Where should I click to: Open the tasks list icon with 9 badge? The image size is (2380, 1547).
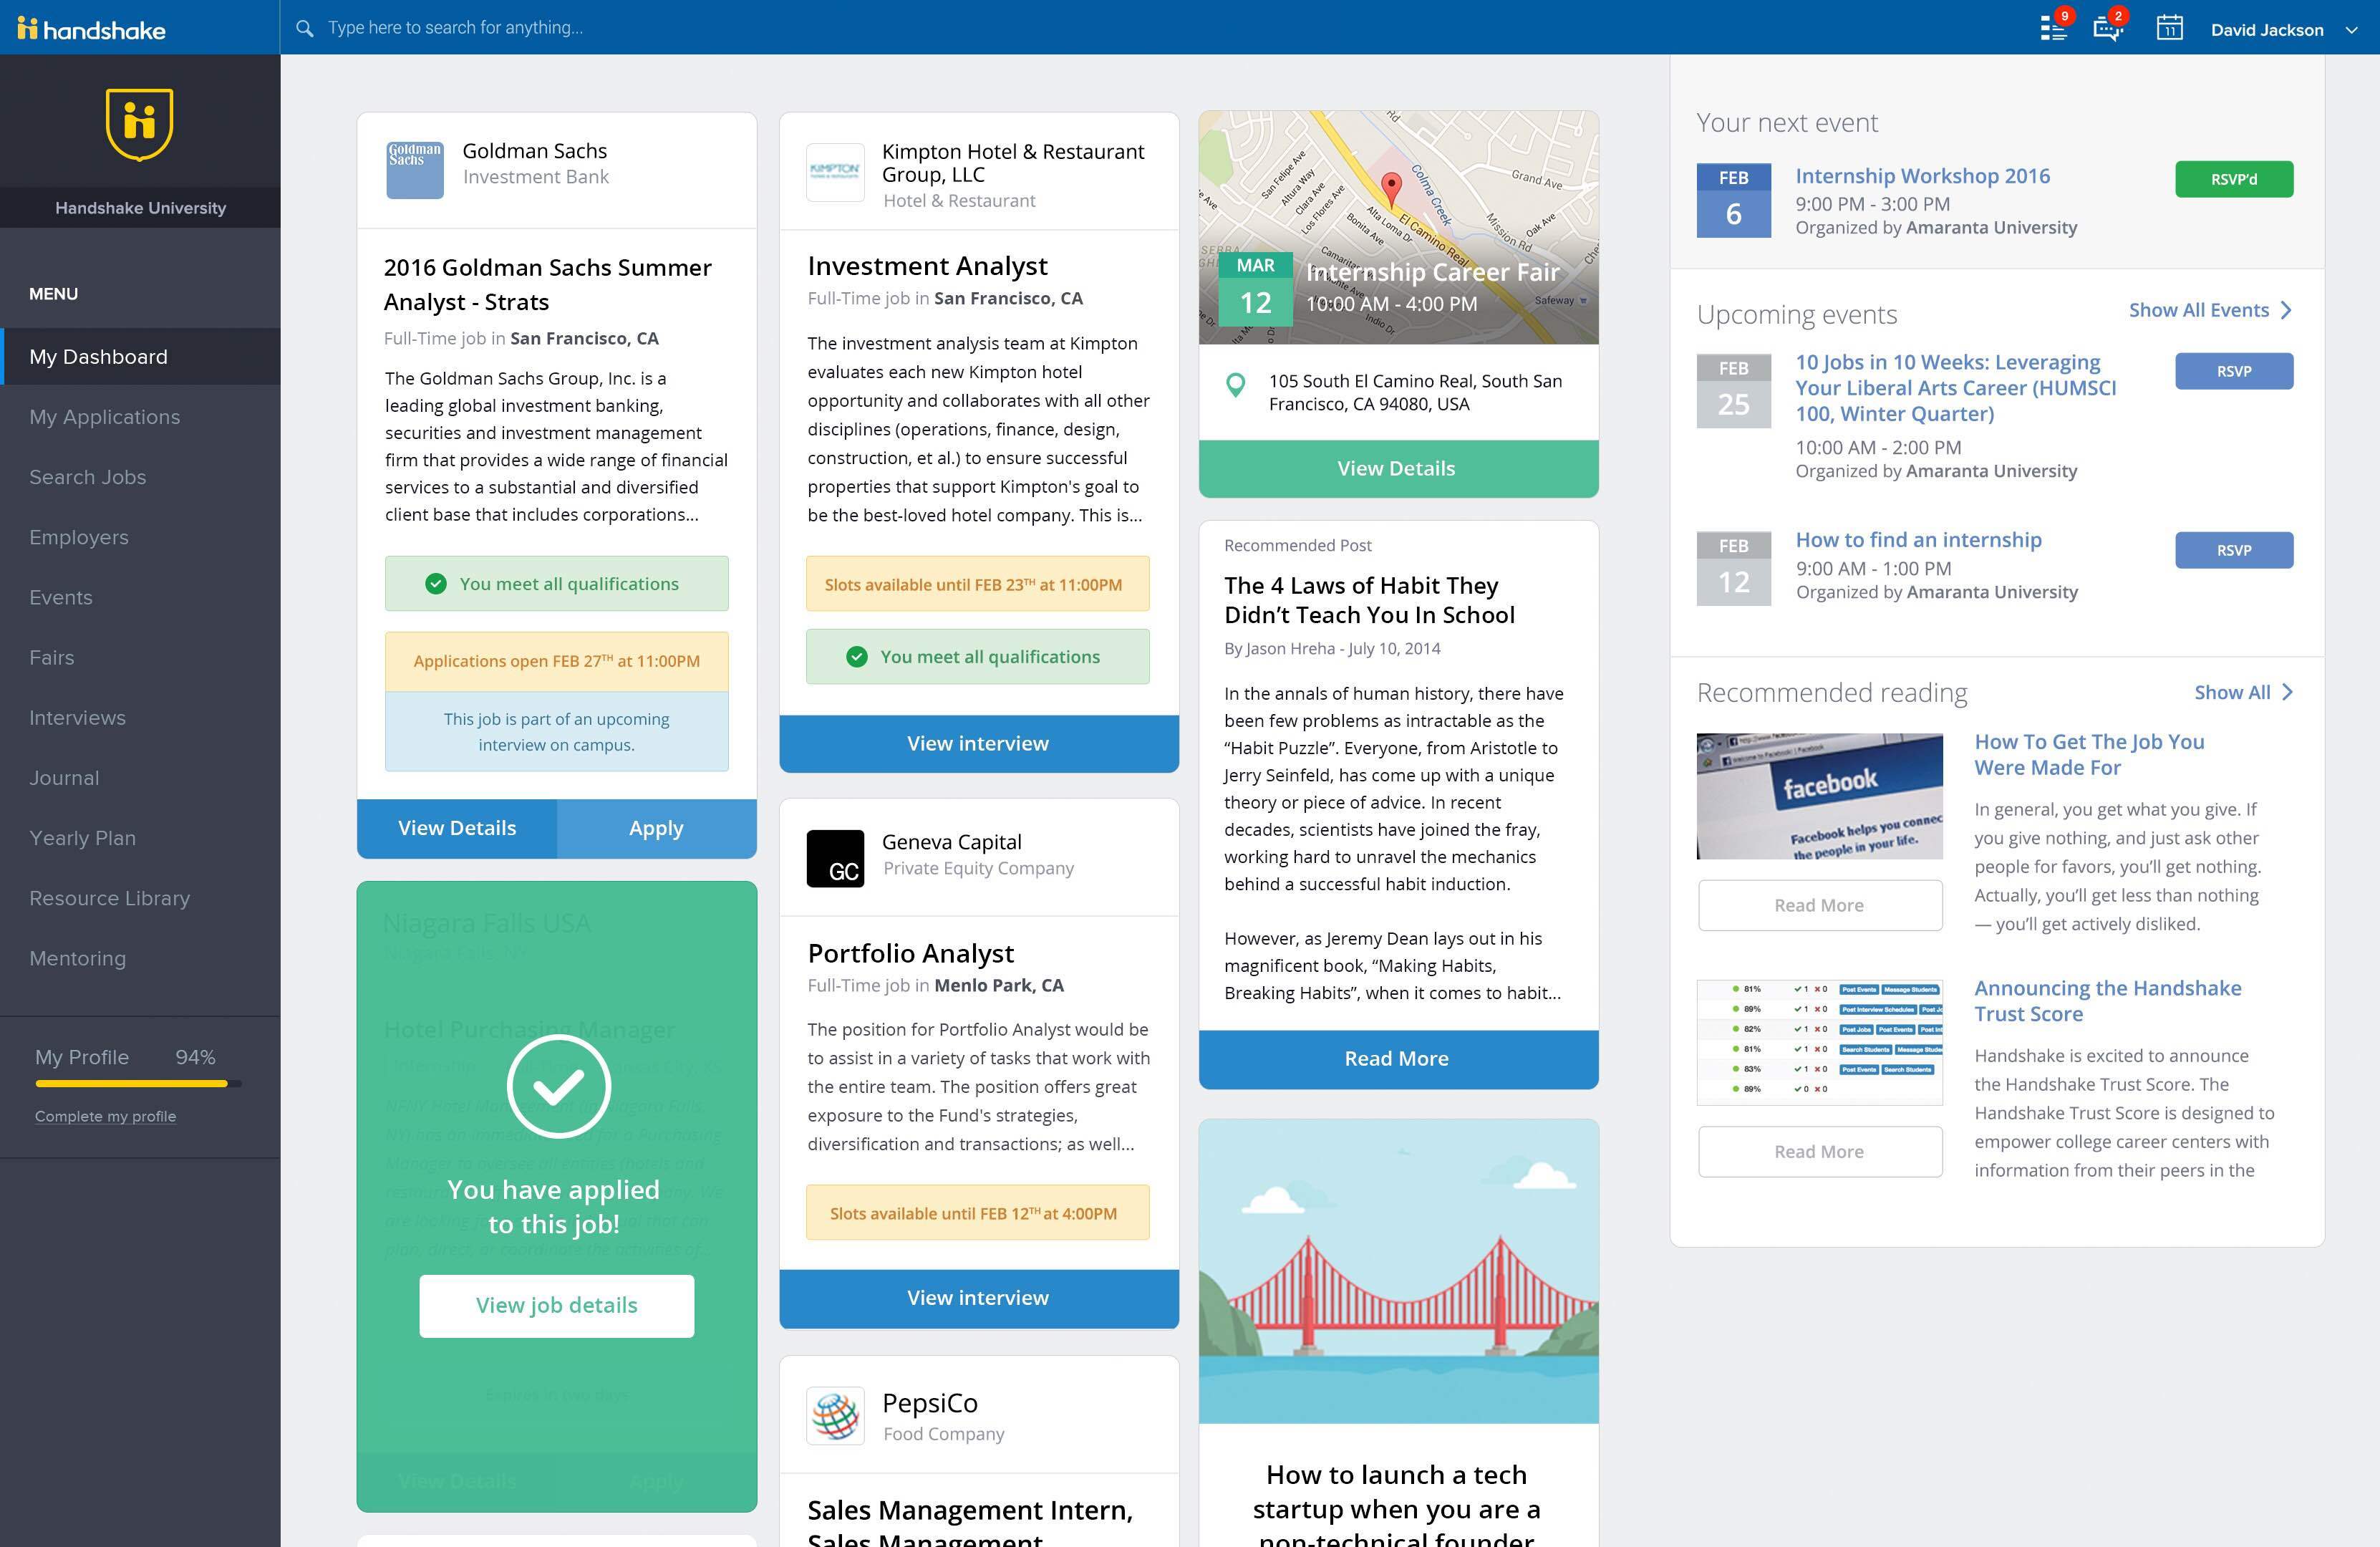[2053, 28]
